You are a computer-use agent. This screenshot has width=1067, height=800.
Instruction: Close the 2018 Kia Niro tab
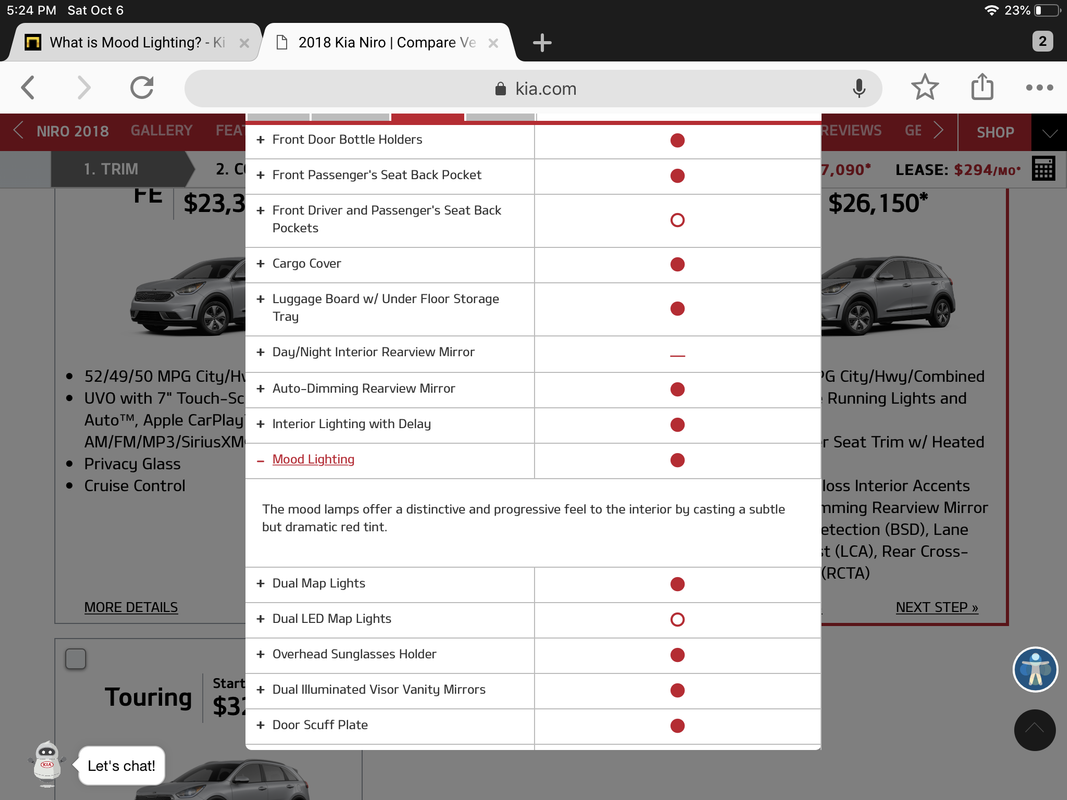(x=493, y=43)
